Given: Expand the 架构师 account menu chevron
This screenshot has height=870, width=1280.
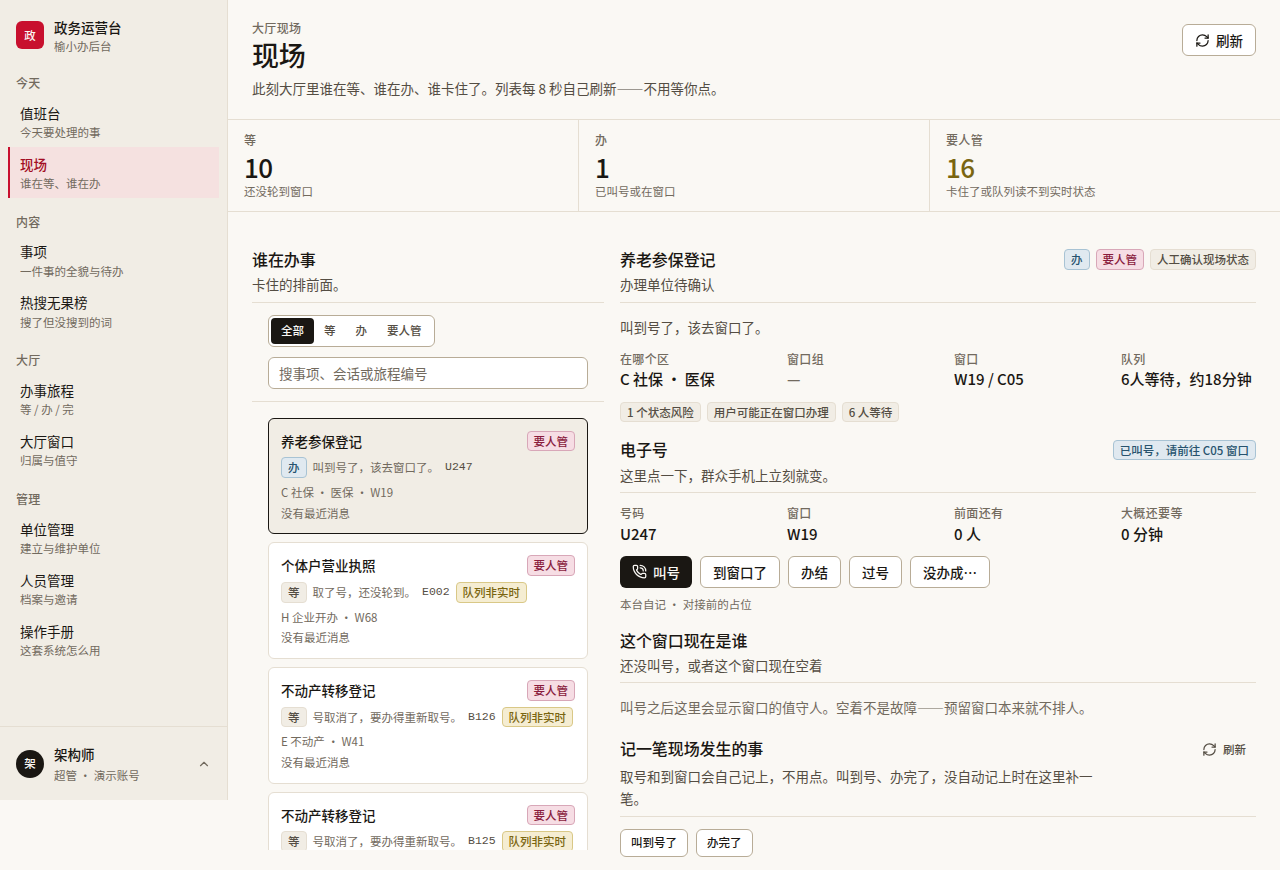Looking at the screenshot, I should pos(204,764).
